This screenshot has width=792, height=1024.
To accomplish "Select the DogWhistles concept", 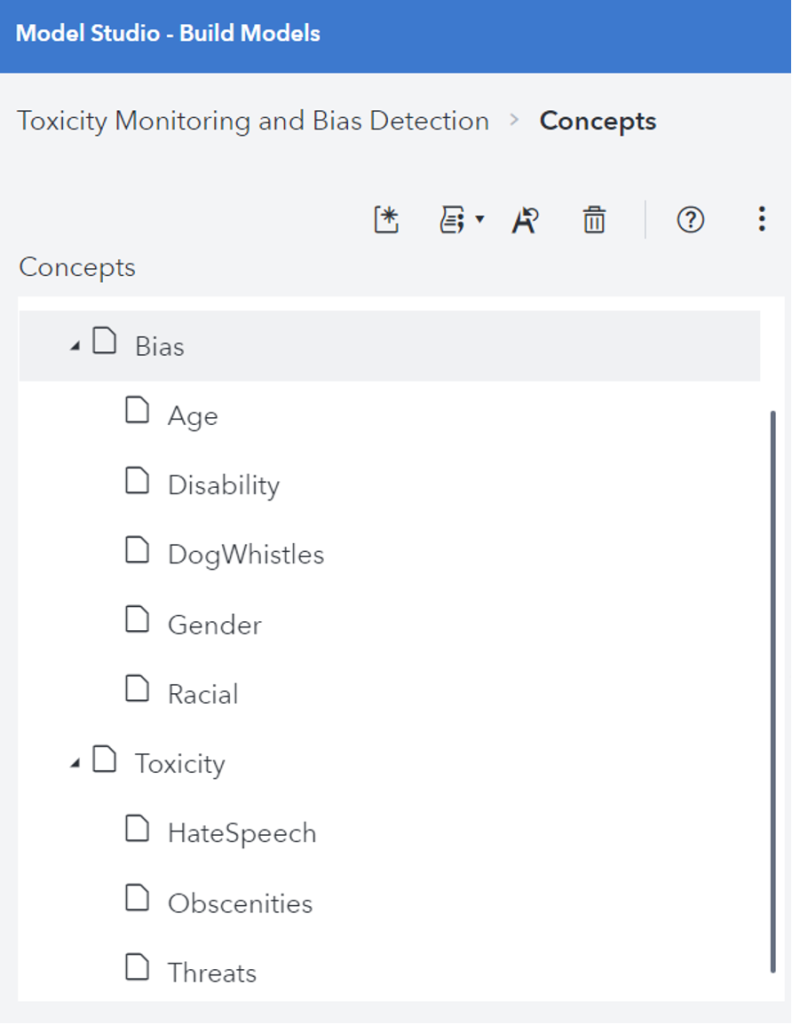I will (245, 555).
